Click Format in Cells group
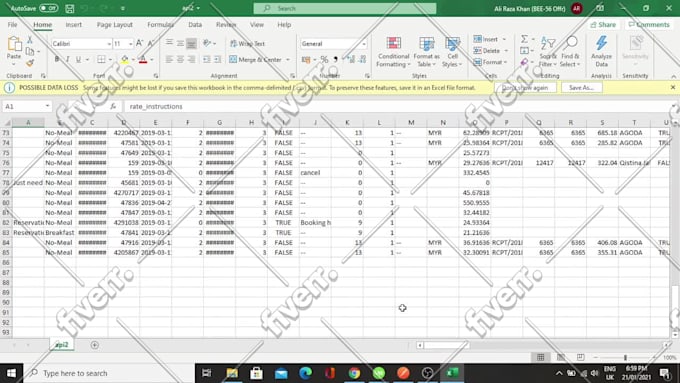Screen dimensions: 680x383 (x=490, y=62)
